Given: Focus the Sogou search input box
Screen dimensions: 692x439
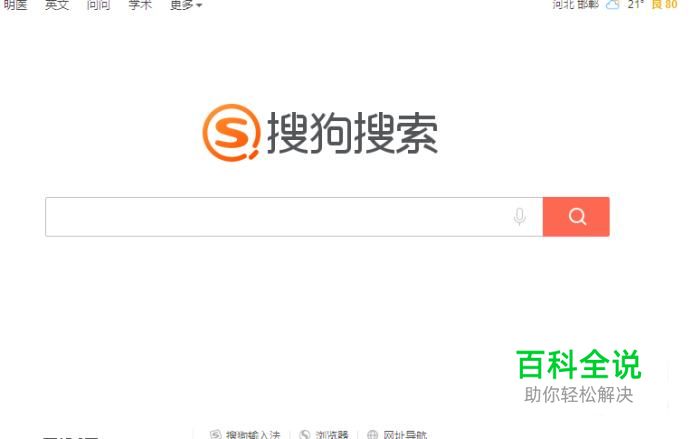Looking at the screenshot, I should pos(294,217).
